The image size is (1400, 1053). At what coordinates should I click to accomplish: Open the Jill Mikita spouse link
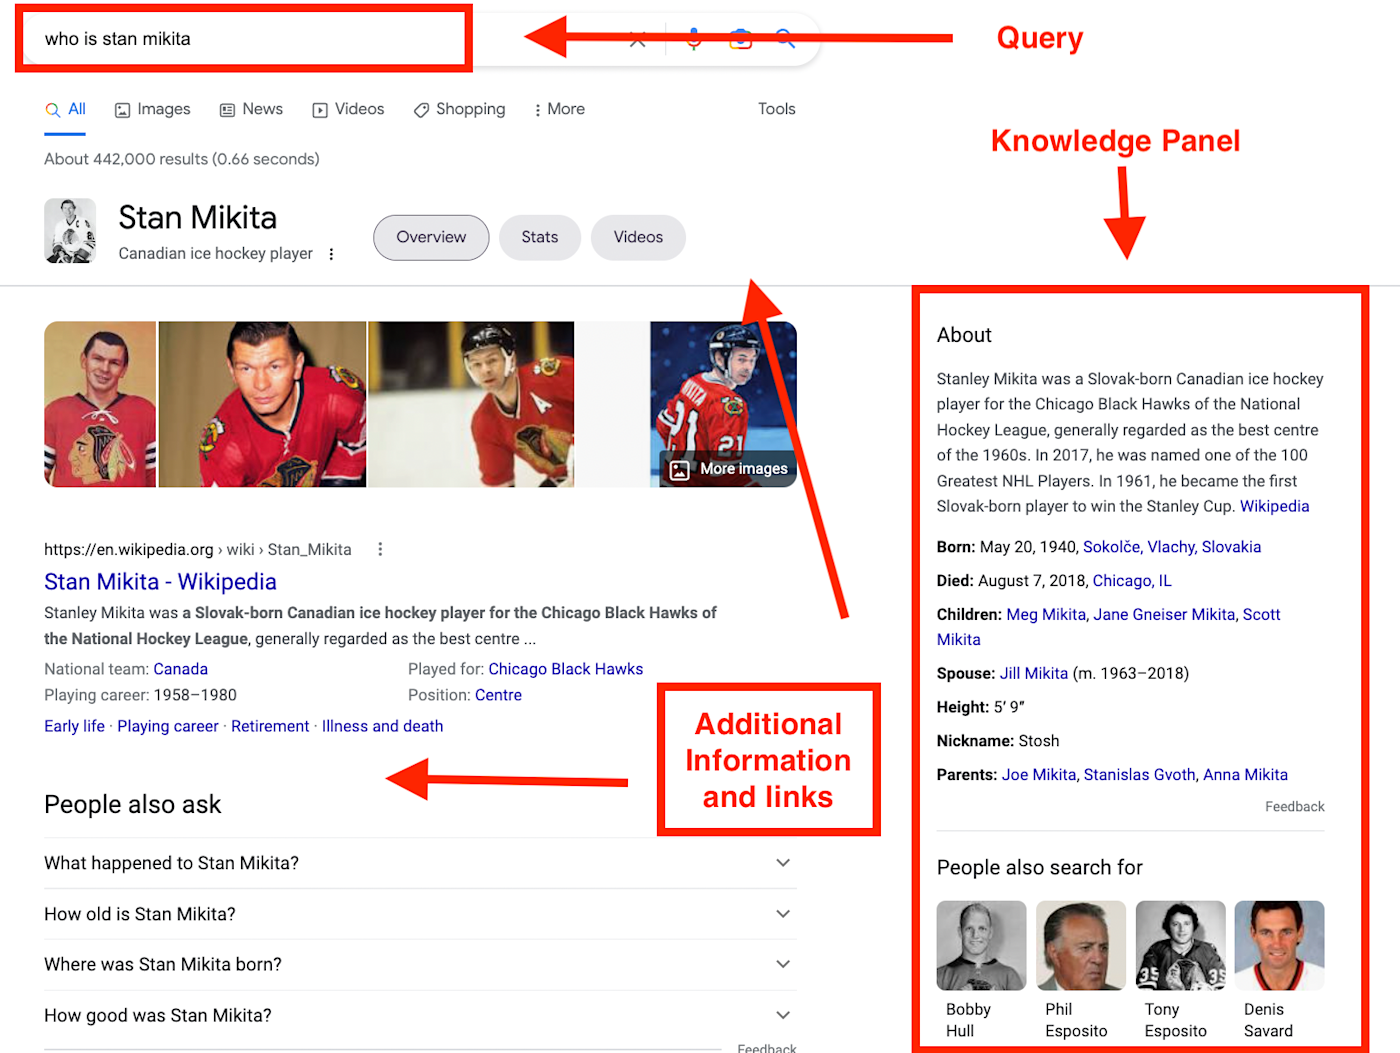1034,673
